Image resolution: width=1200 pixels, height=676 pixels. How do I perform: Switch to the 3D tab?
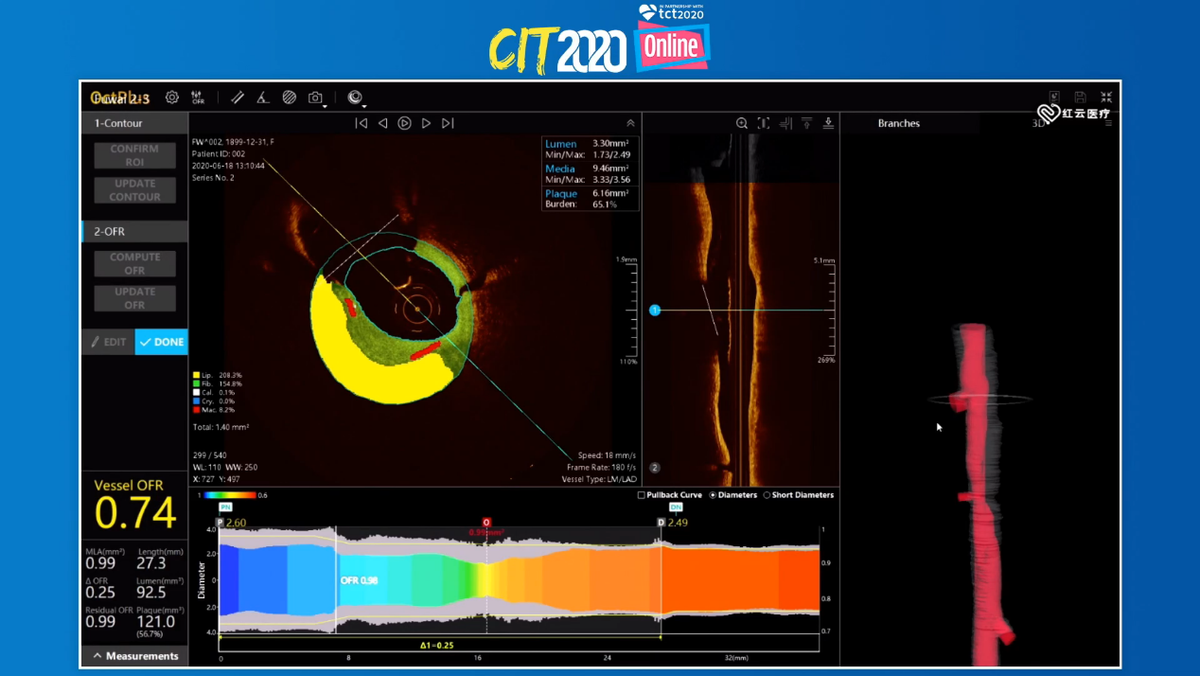pyautogui.click(x=1038, y=123)
